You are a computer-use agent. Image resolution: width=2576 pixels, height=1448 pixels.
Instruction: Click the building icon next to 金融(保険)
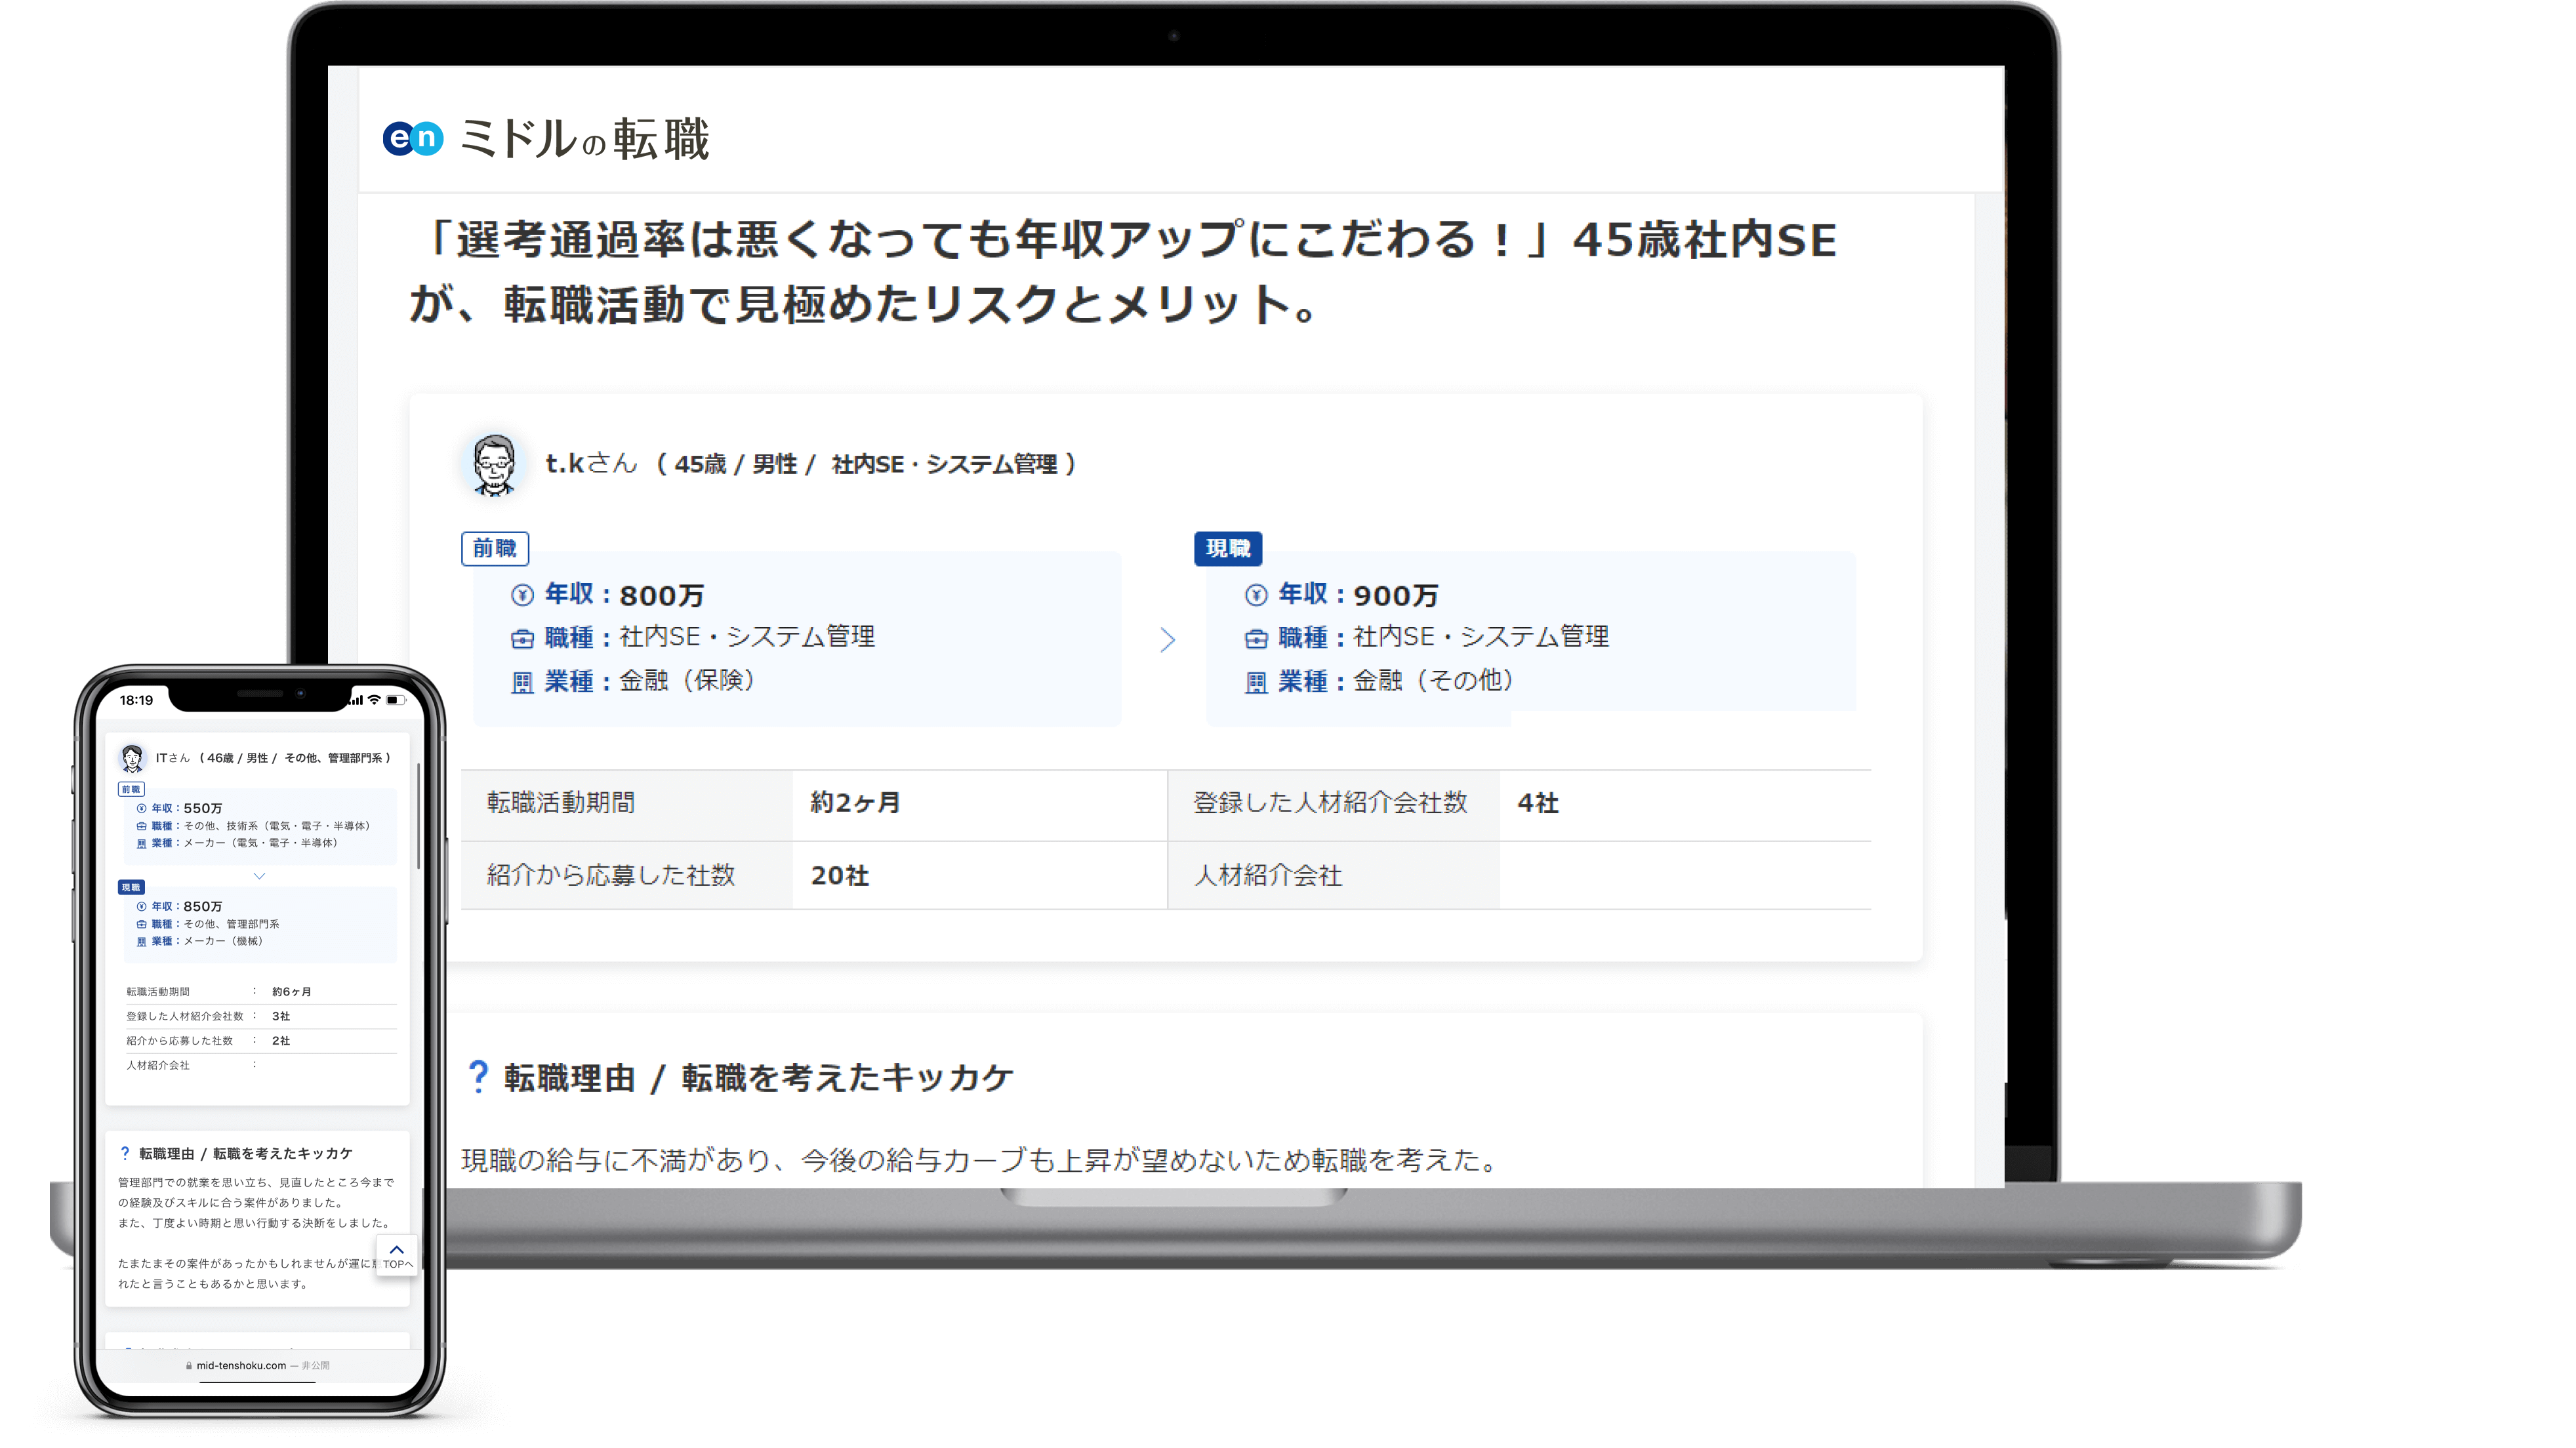[522, 683]
